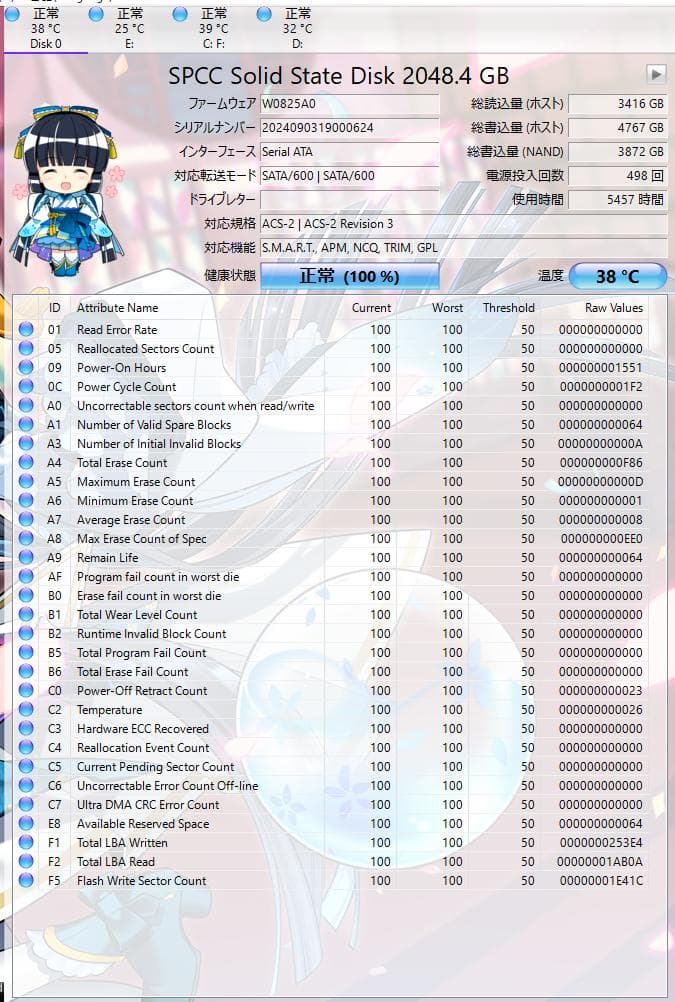Viewport: 675px width, 1002px height.
Task: Click total host writes 4767 GB value
Action: tap(617, 128)
